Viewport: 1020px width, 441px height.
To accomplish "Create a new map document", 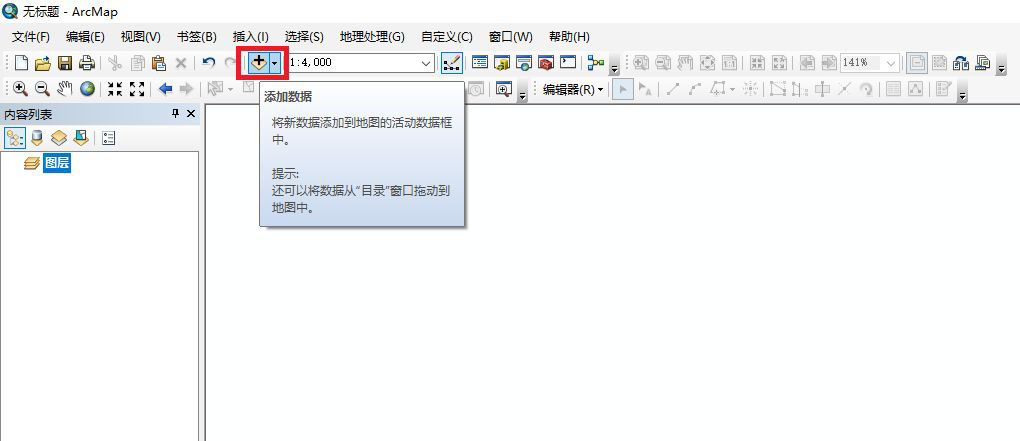I will tap(21, 63).
